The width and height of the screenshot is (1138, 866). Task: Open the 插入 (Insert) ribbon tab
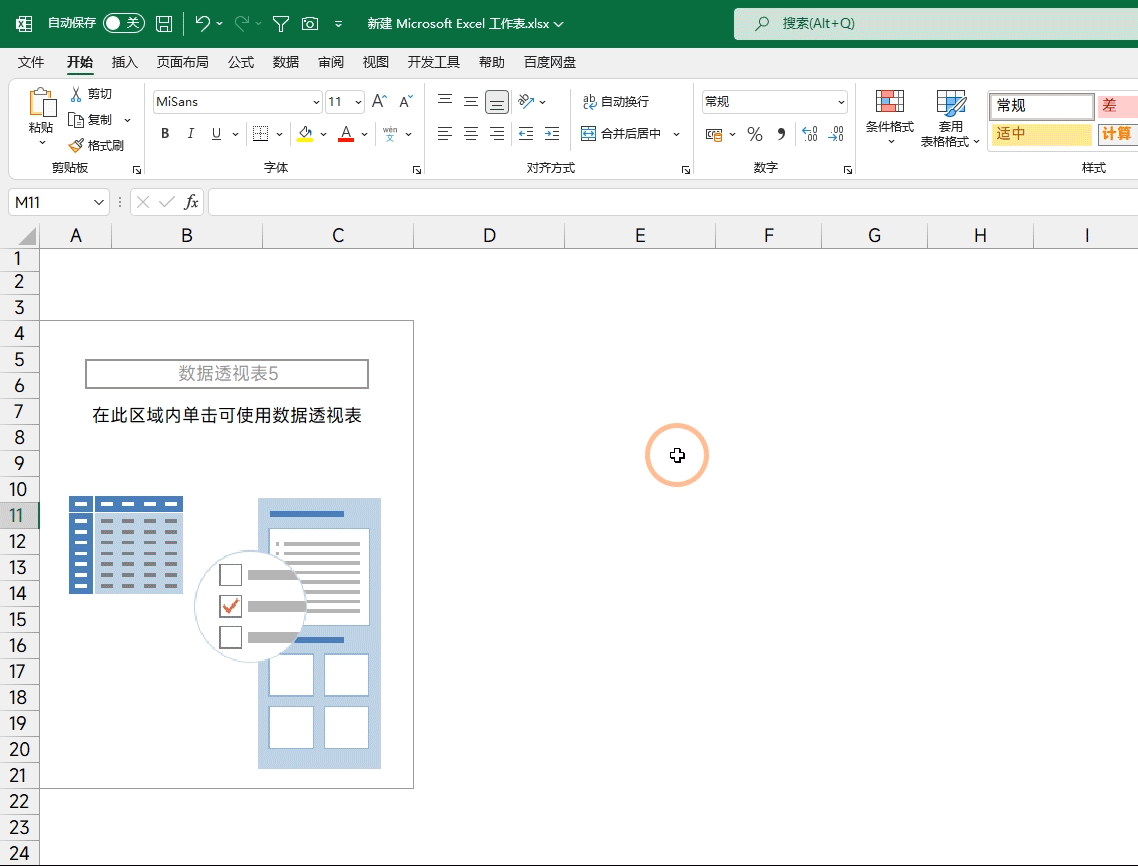[x=125, y=62]
